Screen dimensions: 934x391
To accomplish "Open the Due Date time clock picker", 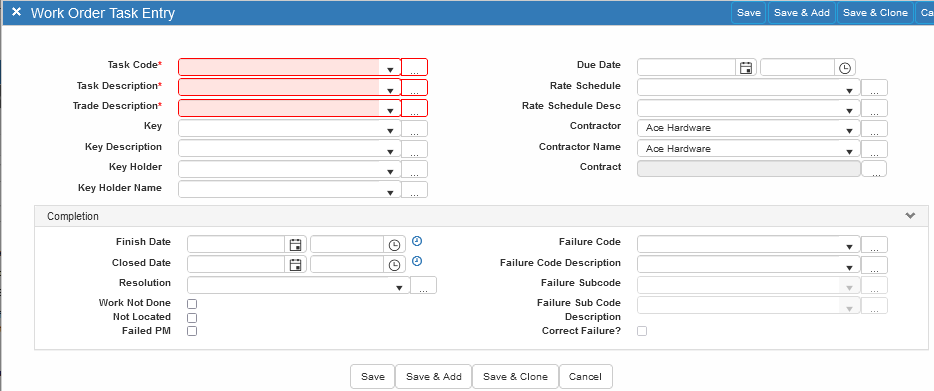I will click(845, 67).
